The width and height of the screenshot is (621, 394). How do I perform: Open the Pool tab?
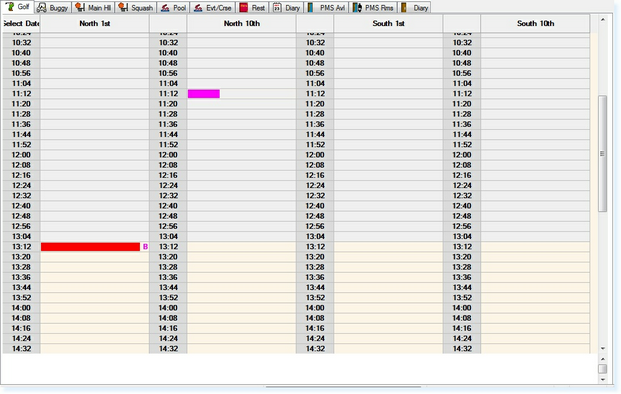click(x=173, y=8)
